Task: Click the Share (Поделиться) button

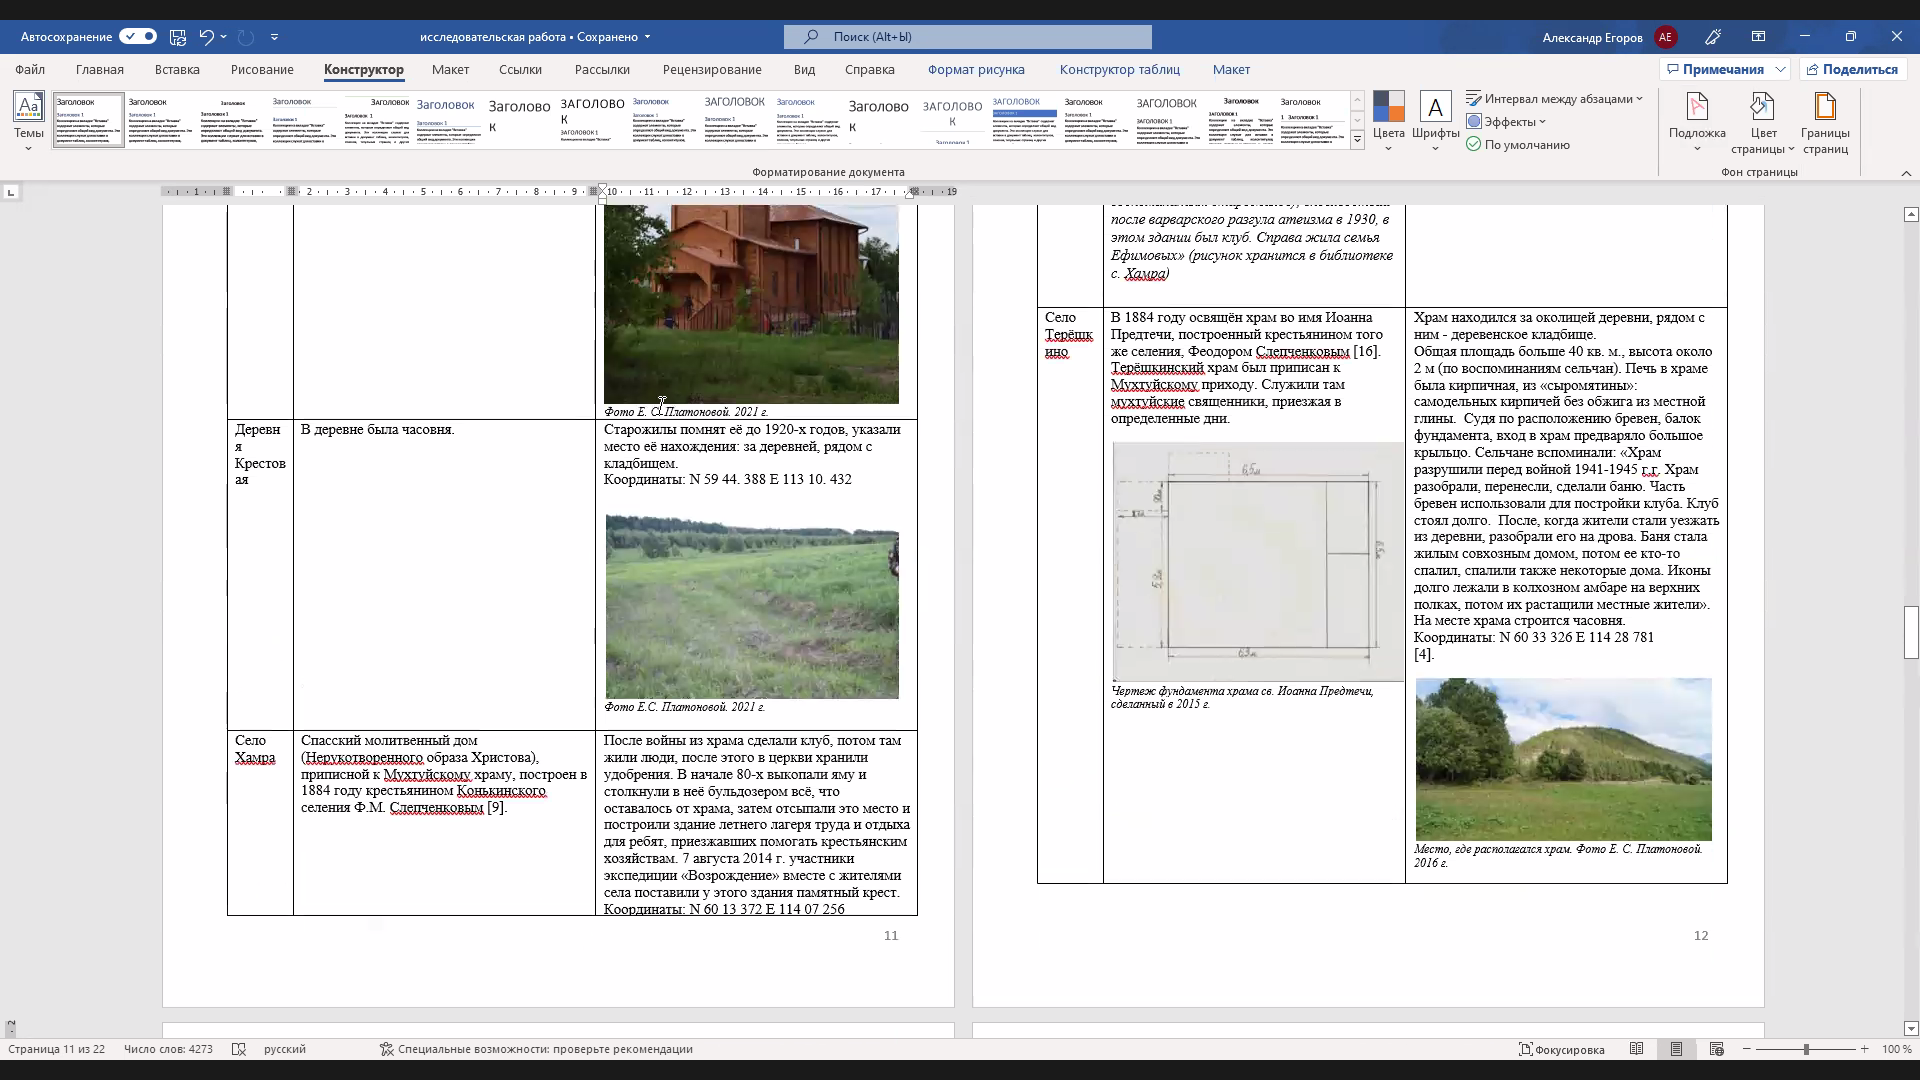Action: pyautogui.click(x=1851, y=69)
